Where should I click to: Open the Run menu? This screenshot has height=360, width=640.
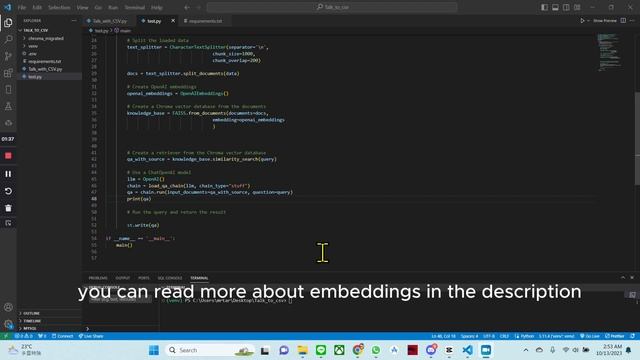point(113,7)
